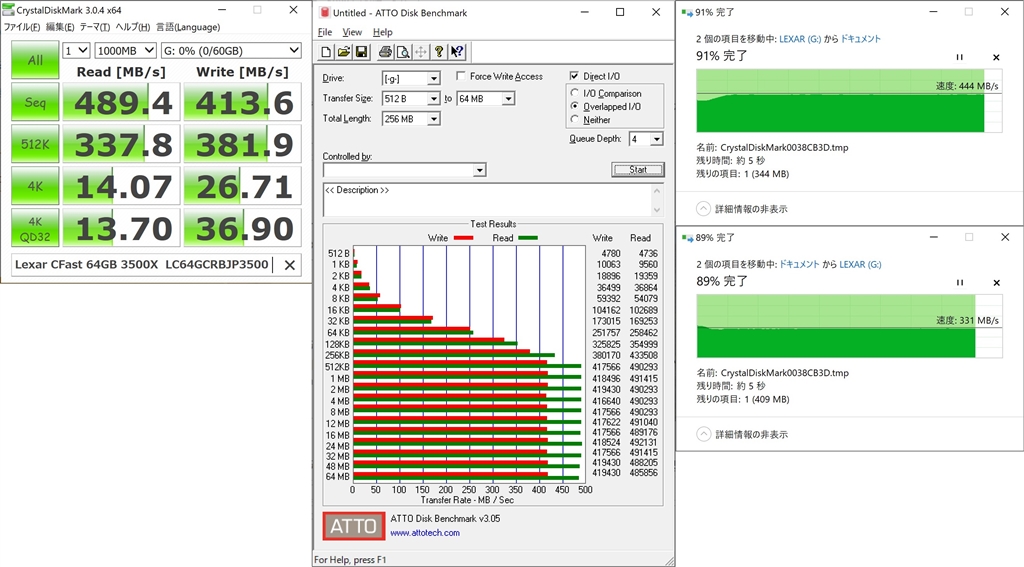Open the 1000MB test size dropdown in CrystalDiskMark
The height and width of the screenshot is (567, 1024).
(149, 50)
